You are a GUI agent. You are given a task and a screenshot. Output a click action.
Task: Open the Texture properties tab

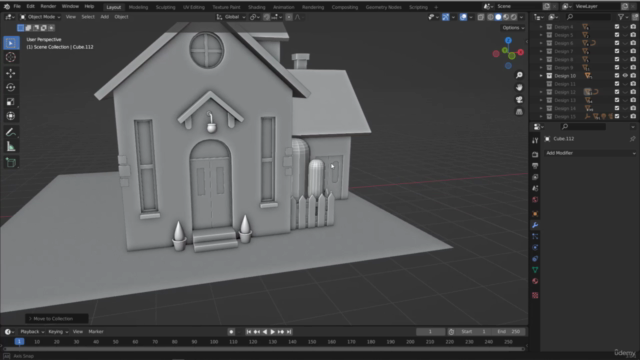(535, 295)
